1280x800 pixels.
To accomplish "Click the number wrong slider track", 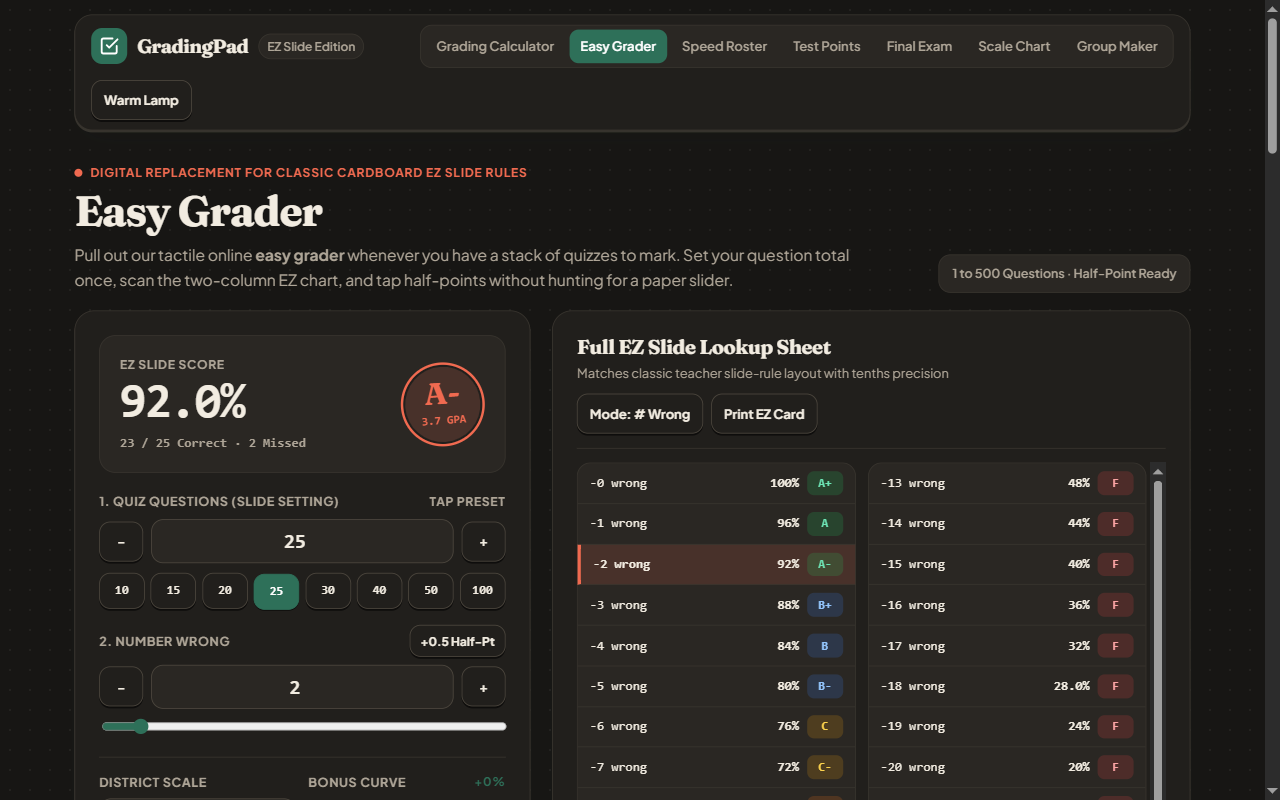I will coord(304,727).
